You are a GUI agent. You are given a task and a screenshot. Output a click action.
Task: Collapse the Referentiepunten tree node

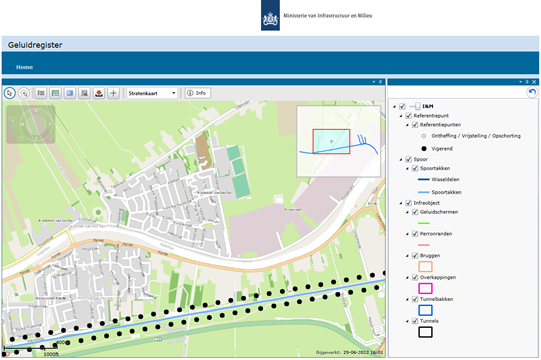coord(407,125)
